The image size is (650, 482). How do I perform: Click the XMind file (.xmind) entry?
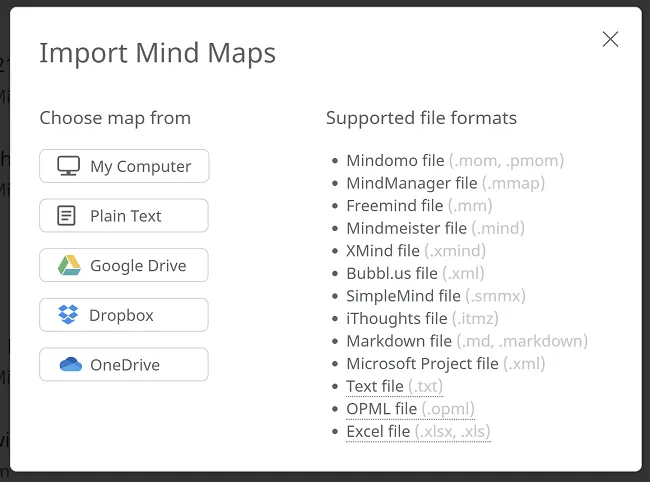(415, 251)
